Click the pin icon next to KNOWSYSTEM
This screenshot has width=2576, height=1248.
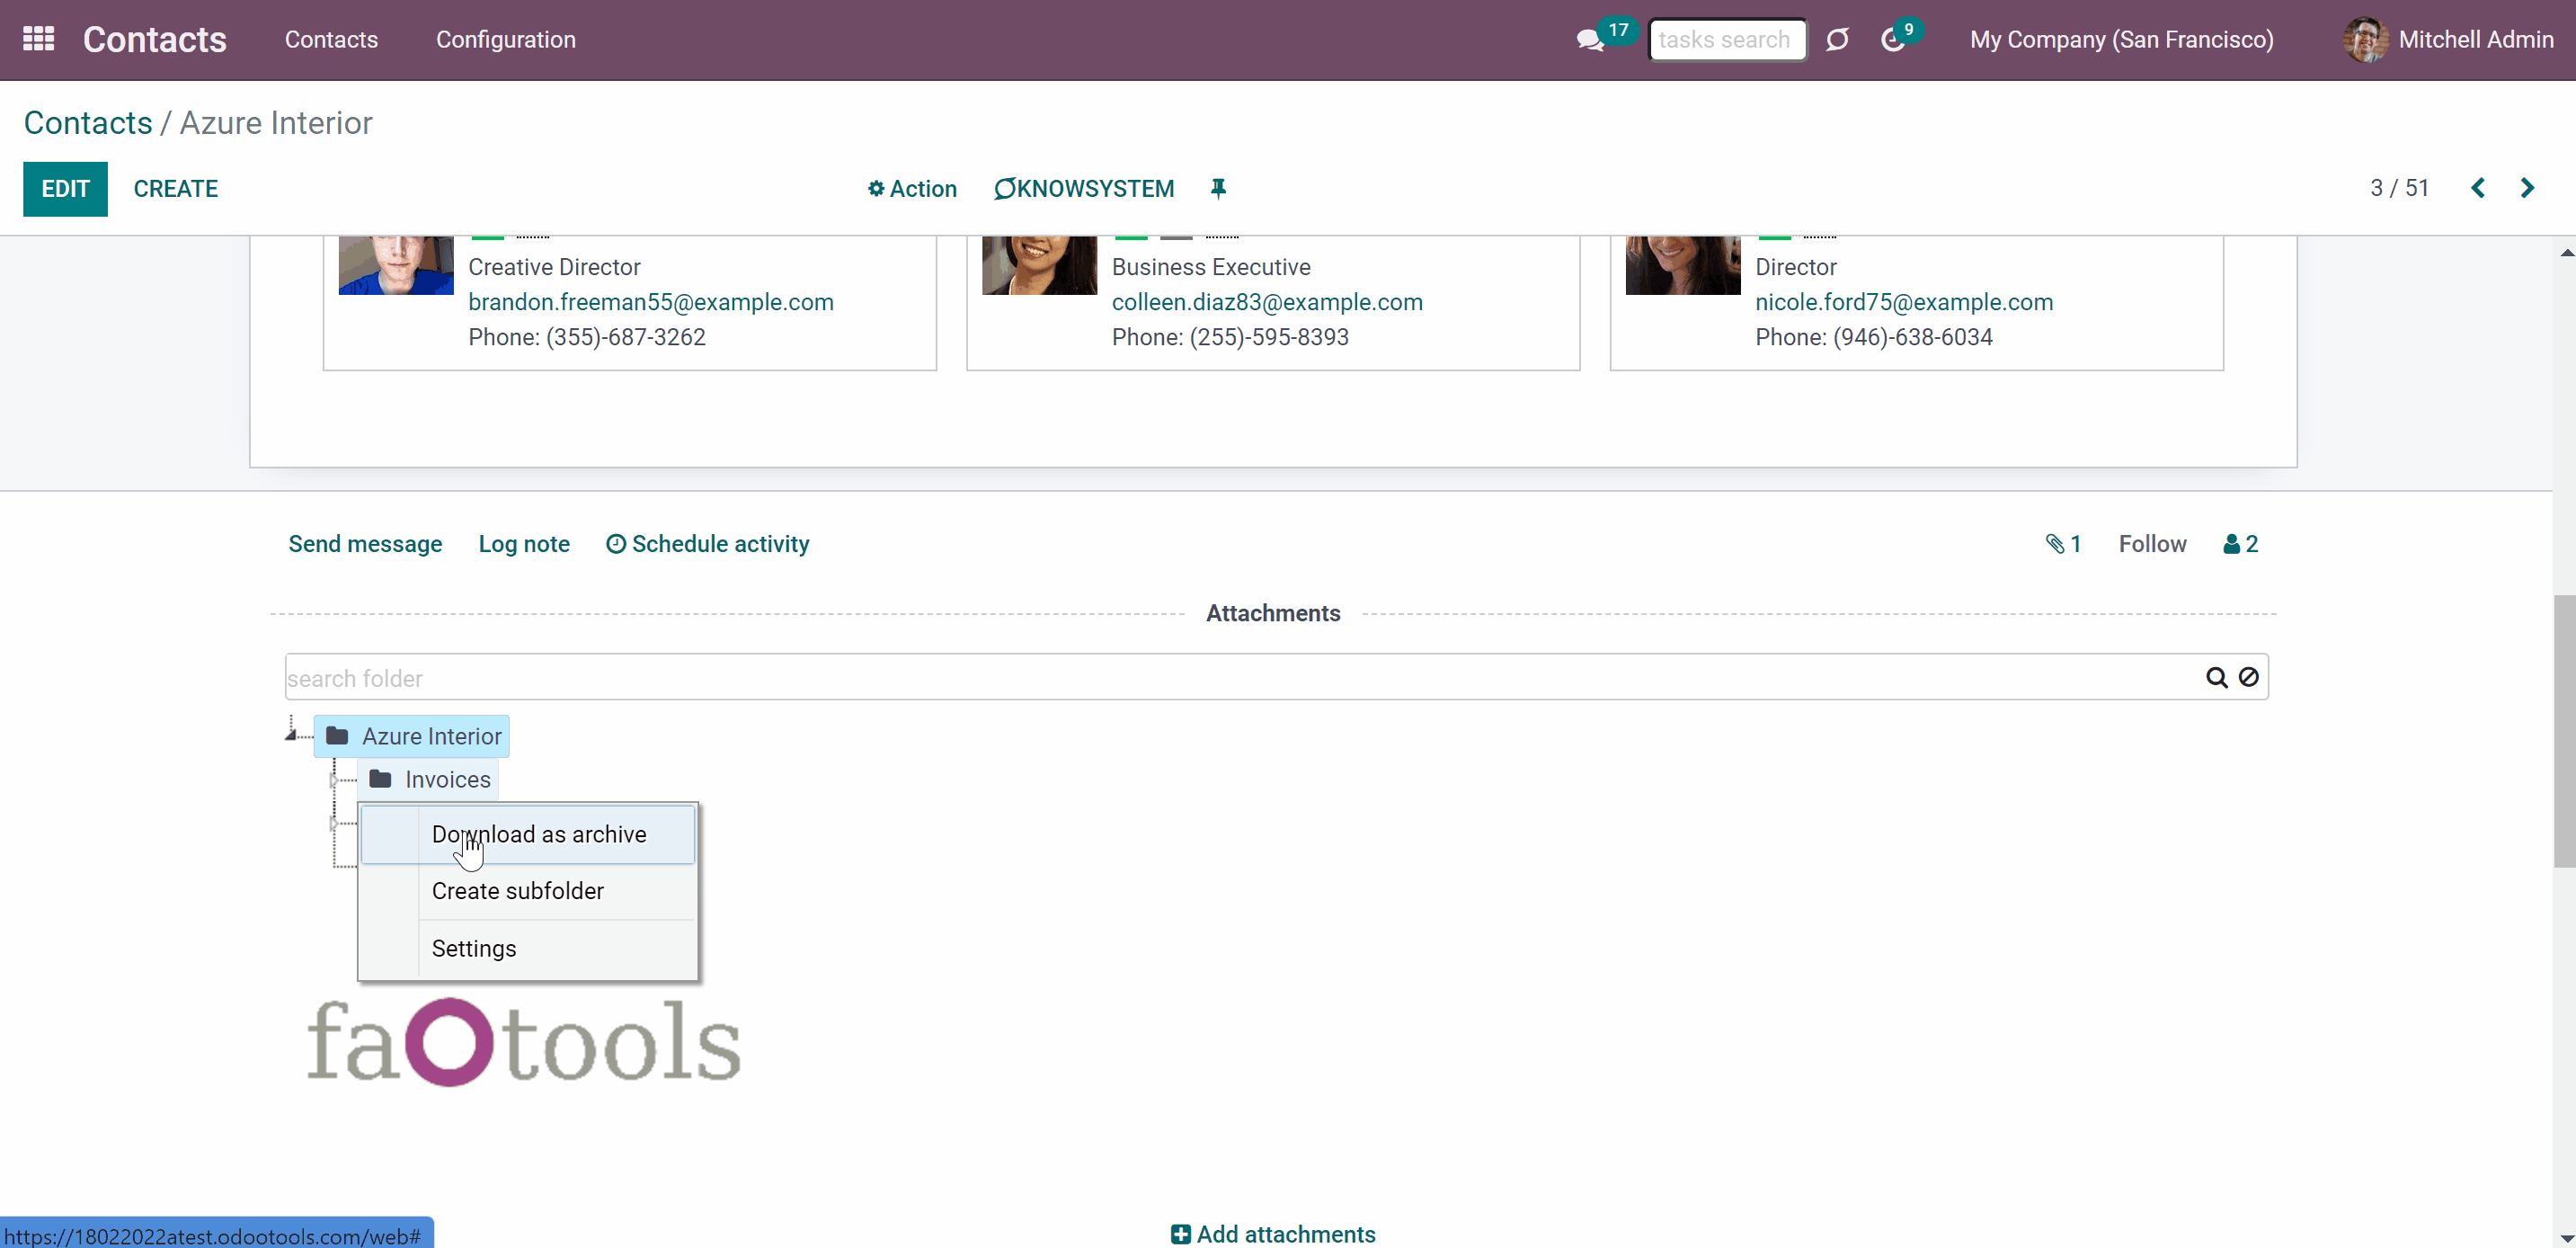(x=1218, y=188)
